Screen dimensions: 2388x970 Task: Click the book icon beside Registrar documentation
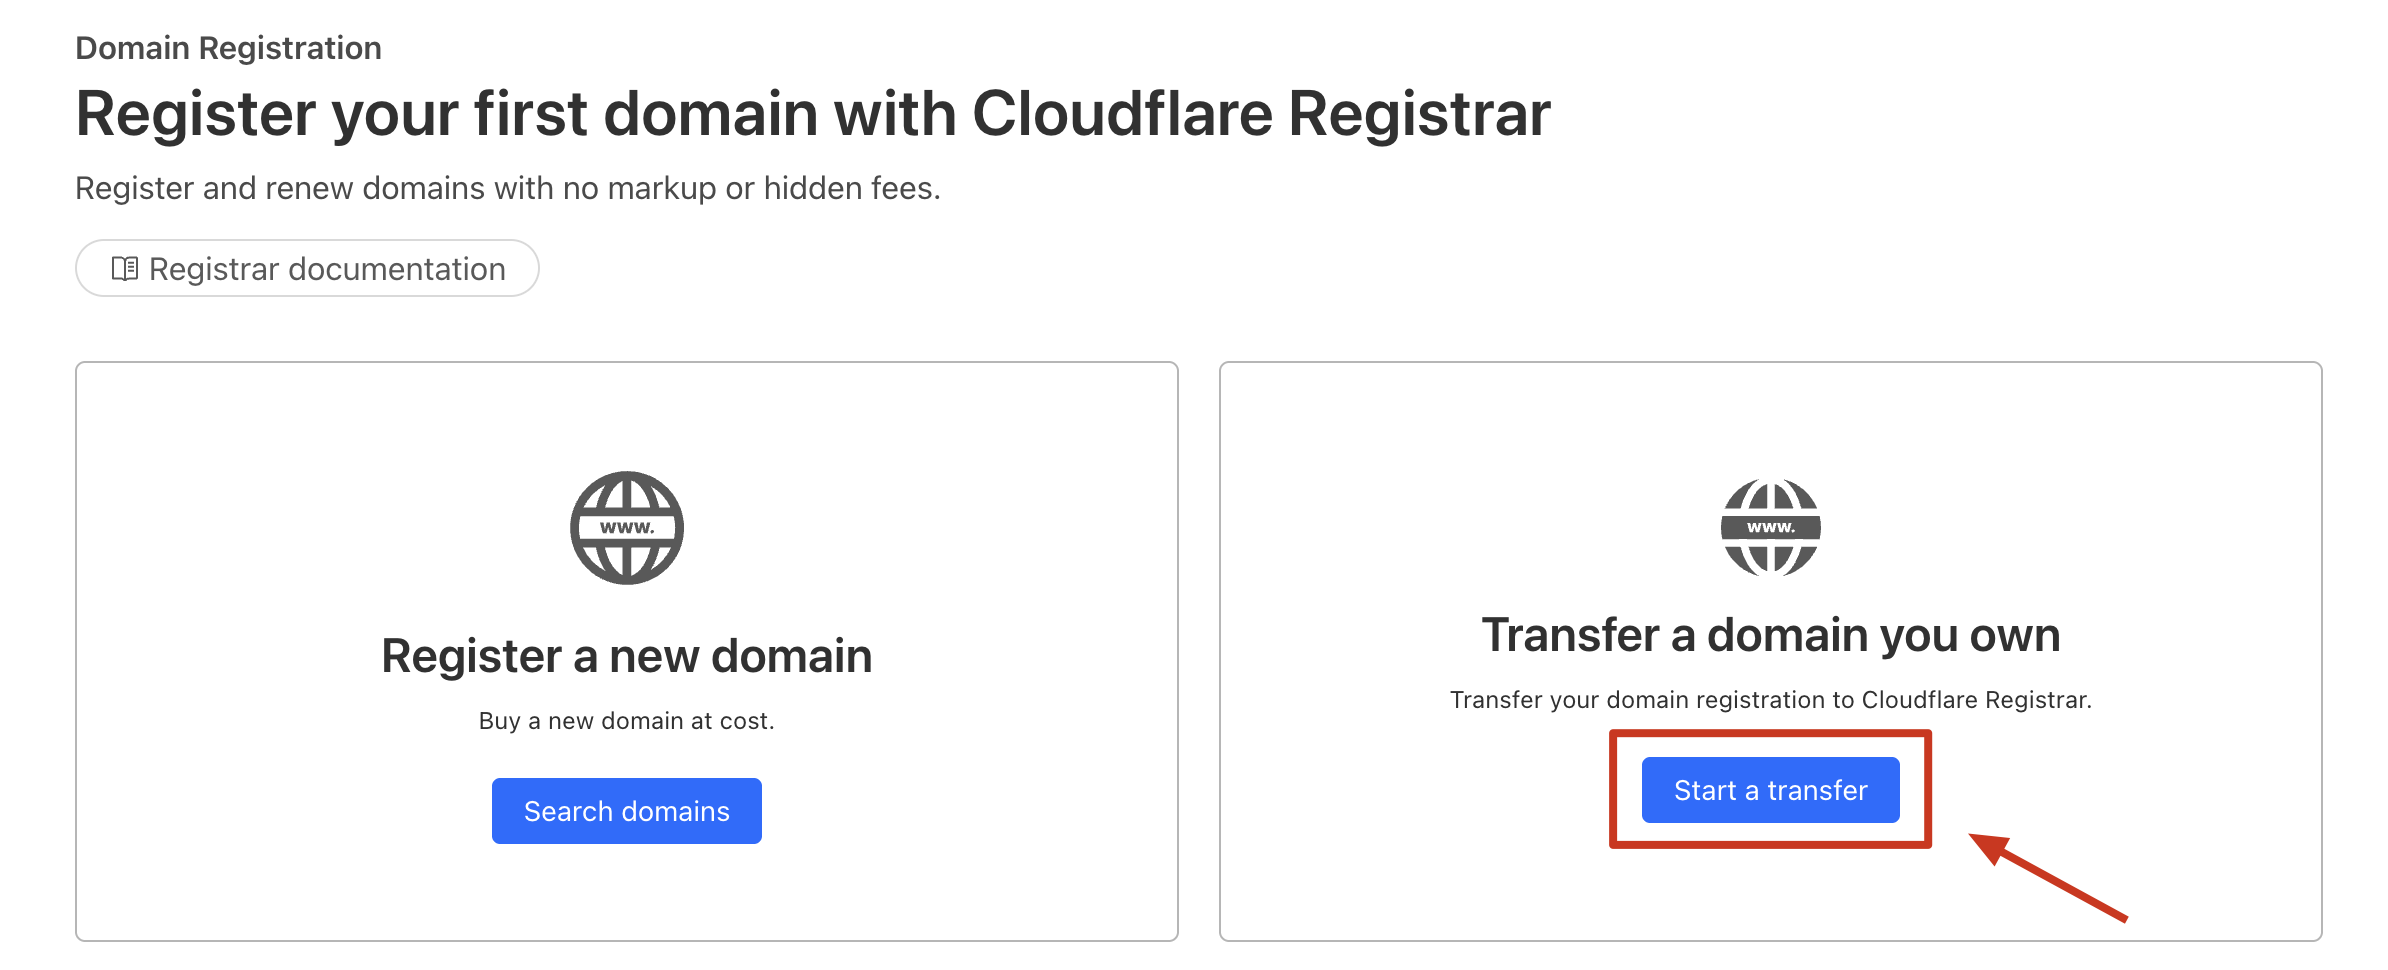click(124, 269)
